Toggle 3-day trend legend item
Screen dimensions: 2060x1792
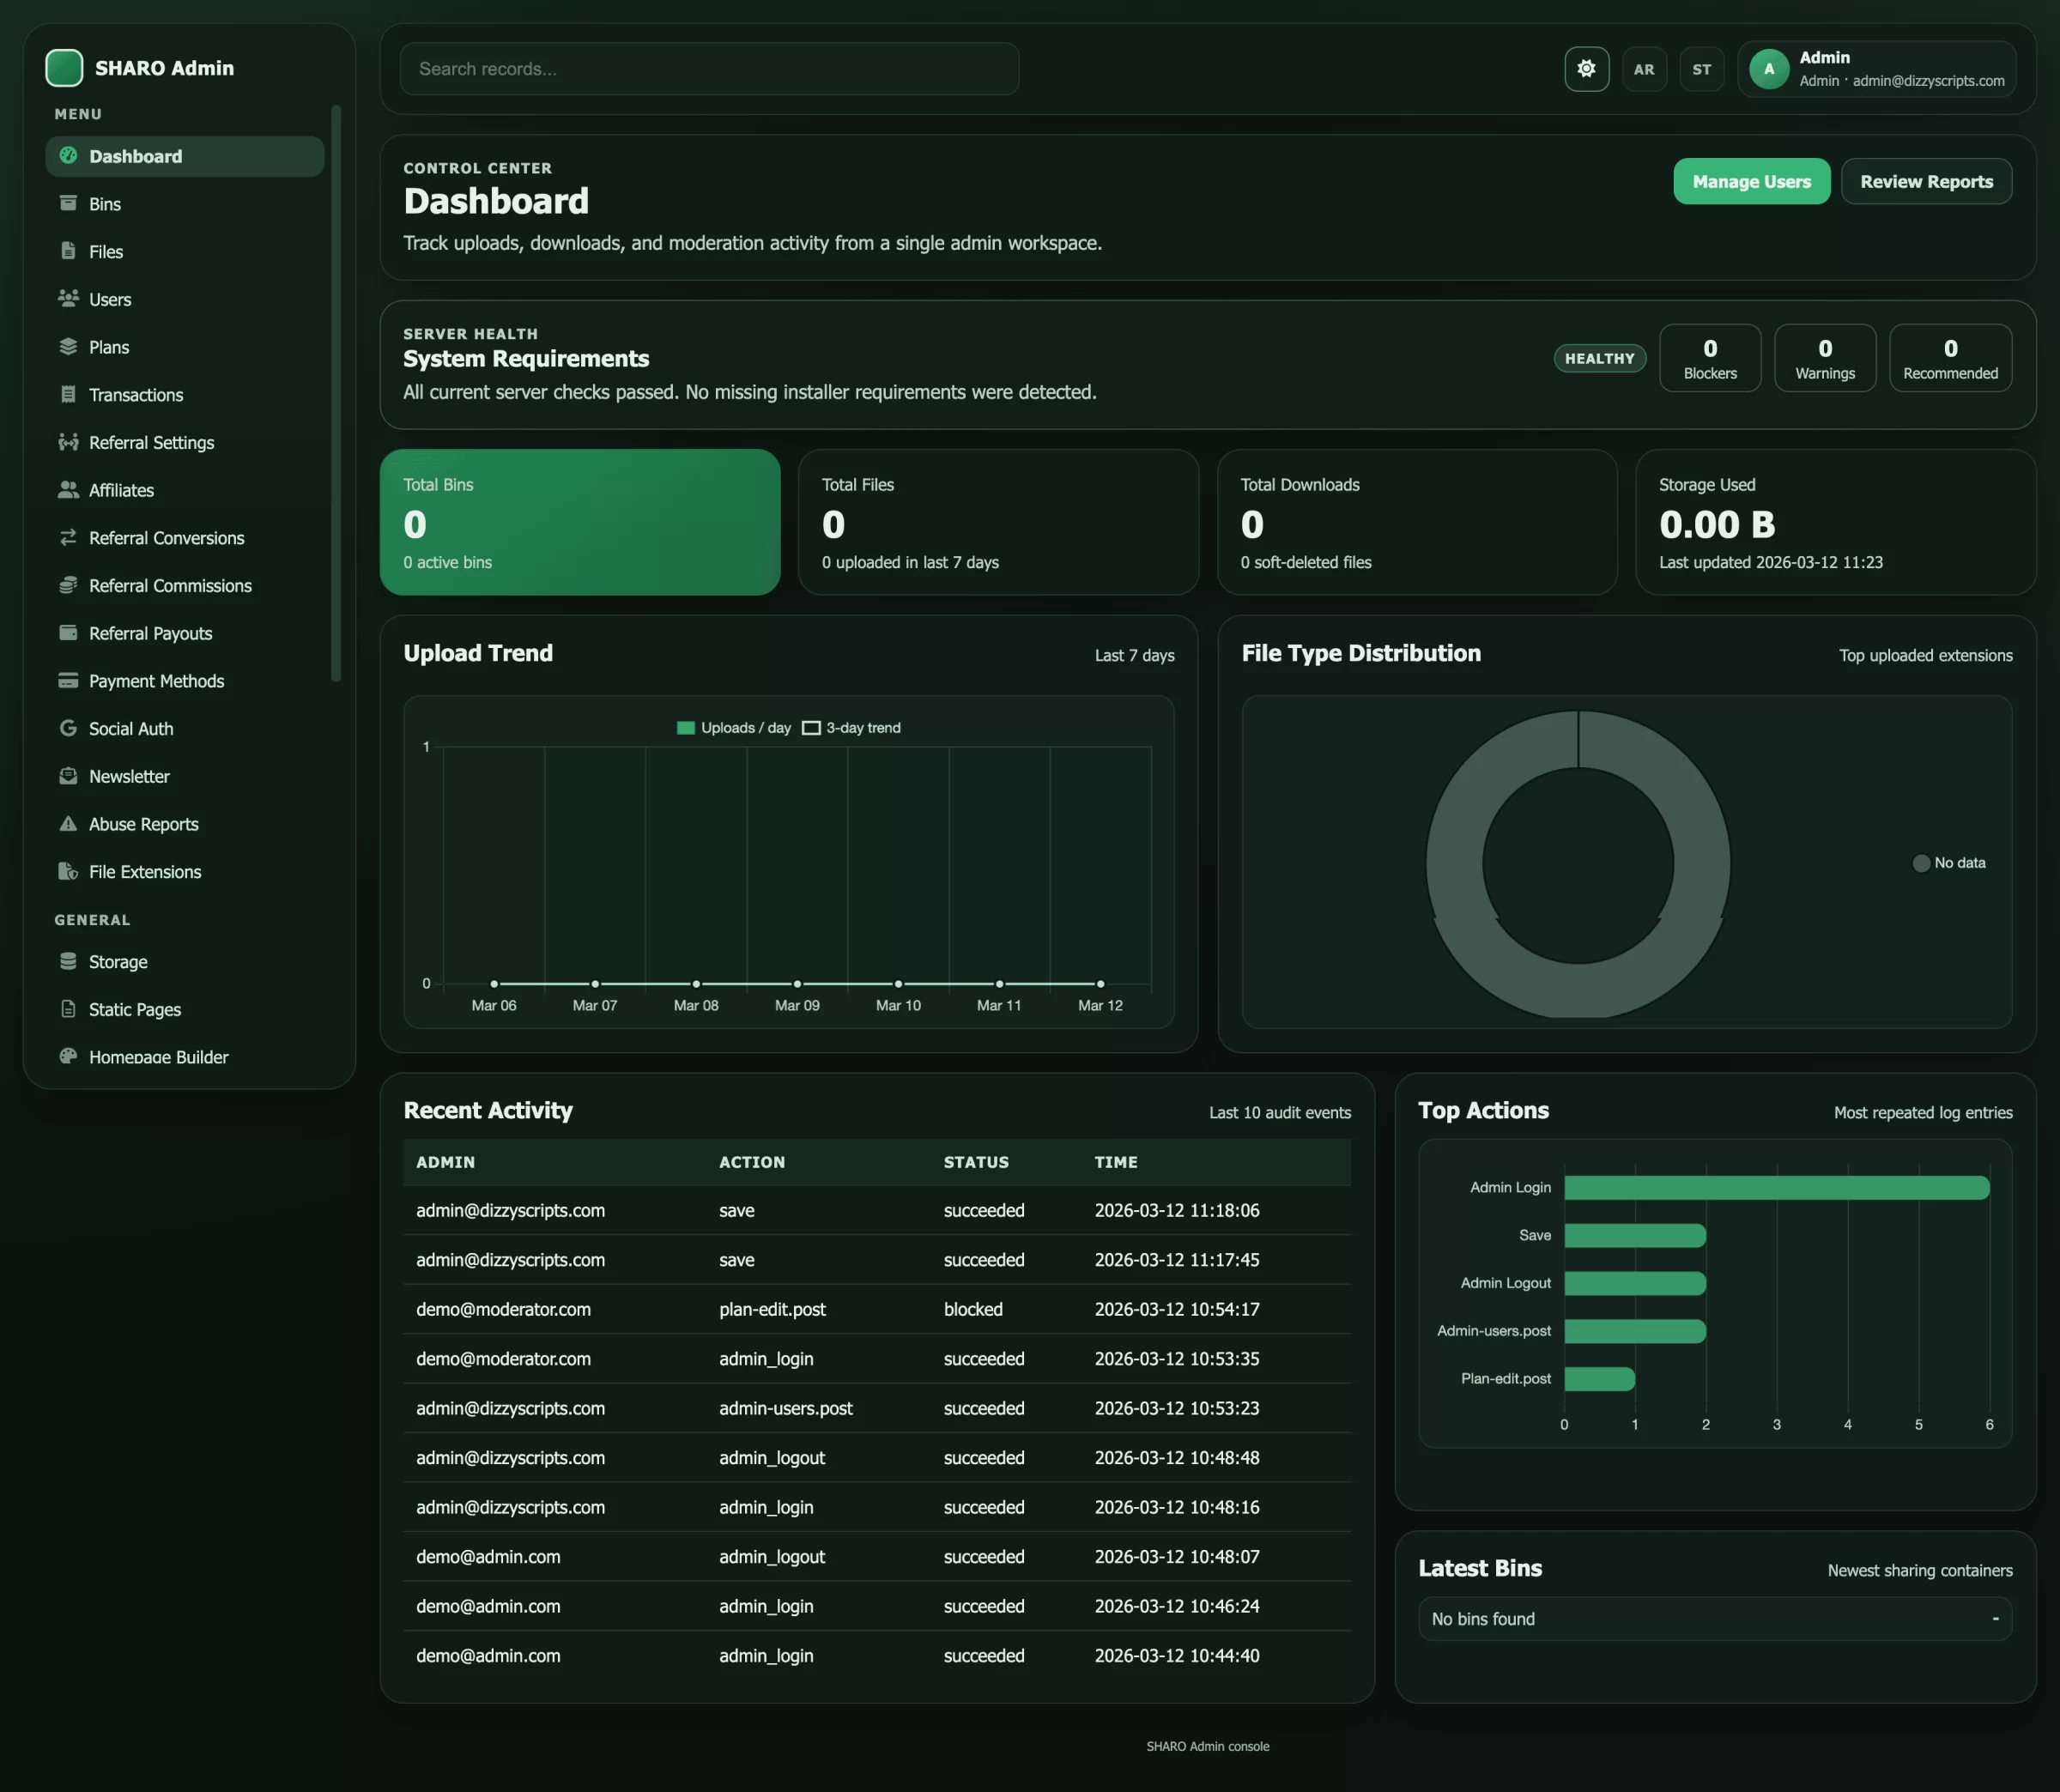[x=852, y=728]
